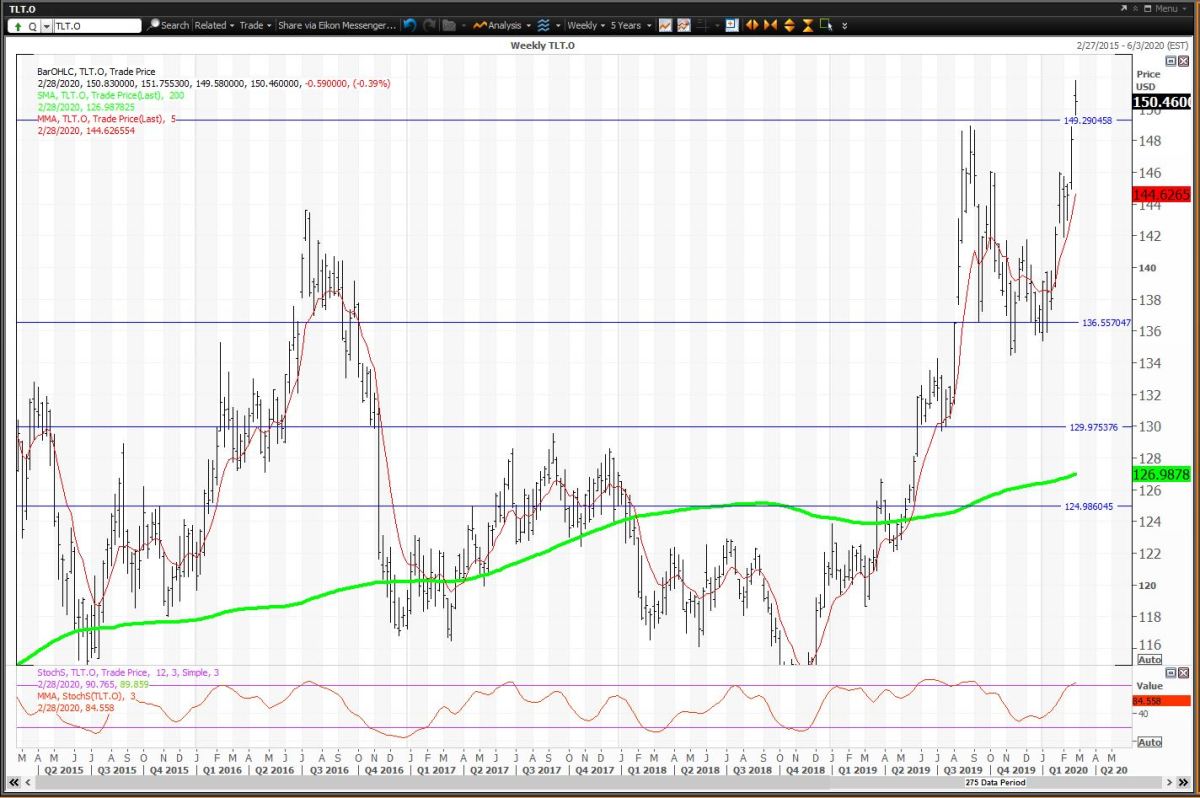Open the Trade menu
1200x798 pixels.
point(253,25)
